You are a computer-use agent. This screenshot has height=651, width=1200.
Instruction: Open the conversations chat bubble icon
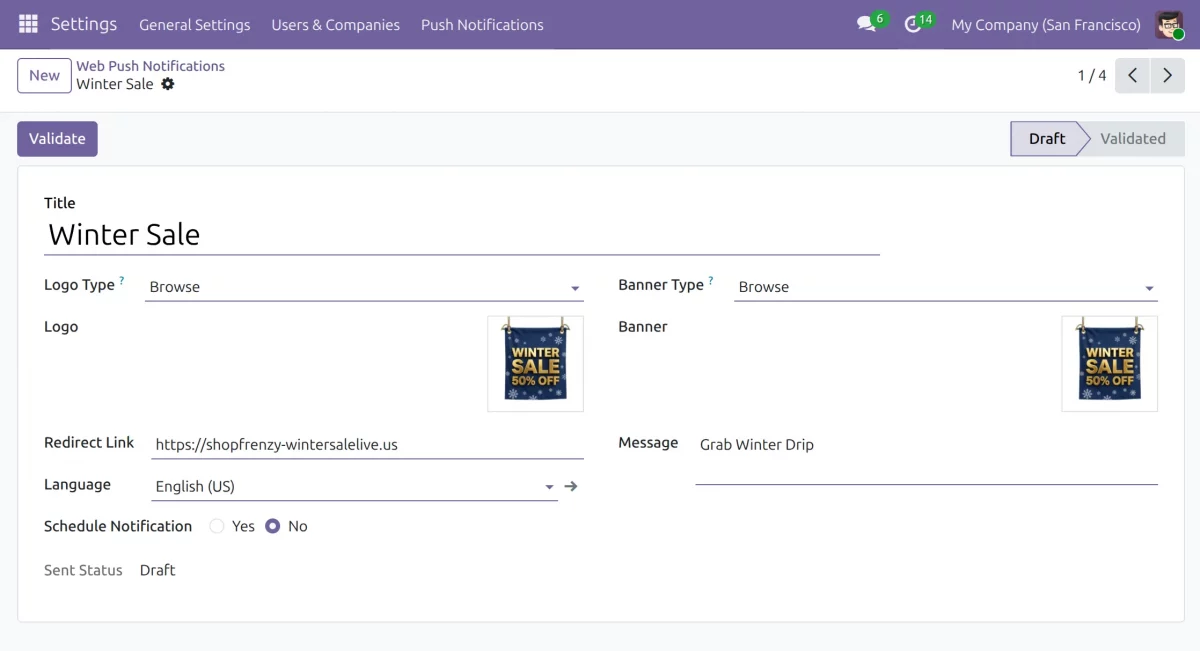click(x=866, y=24)
